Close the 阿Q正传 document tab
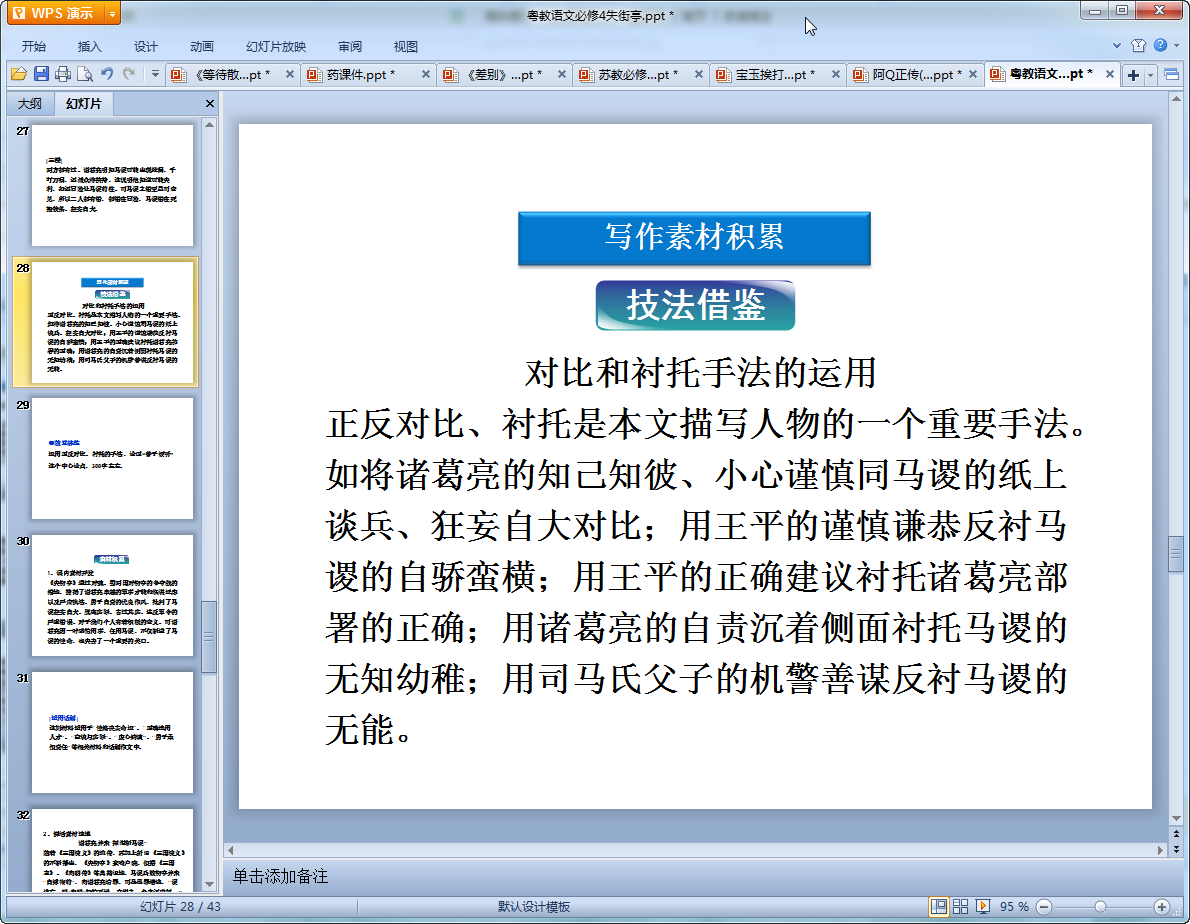The width and height of the screenshot is (1190, 924). pos(972,74)
